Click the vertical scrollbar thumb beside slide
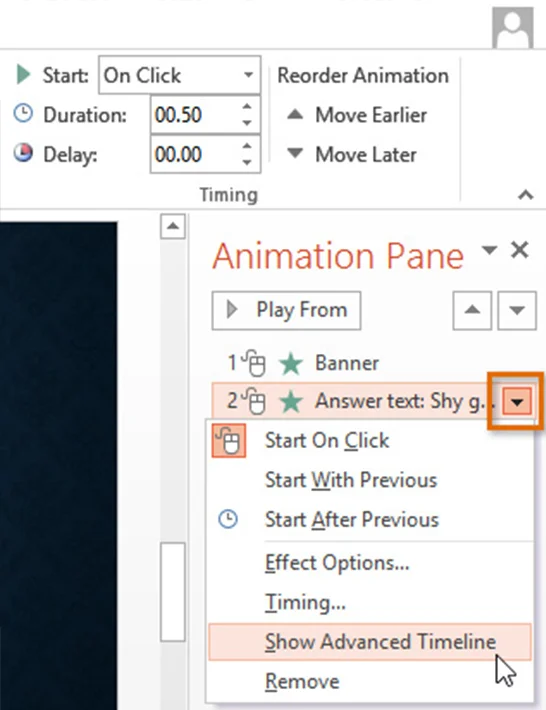This screenshot has width=546, height=710. click(173, 591)
